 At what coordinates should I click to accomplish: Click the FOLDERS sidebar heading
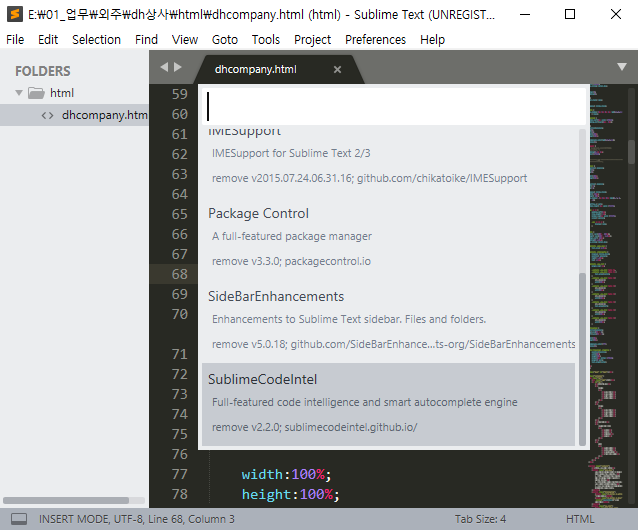[x=43, y=71]
